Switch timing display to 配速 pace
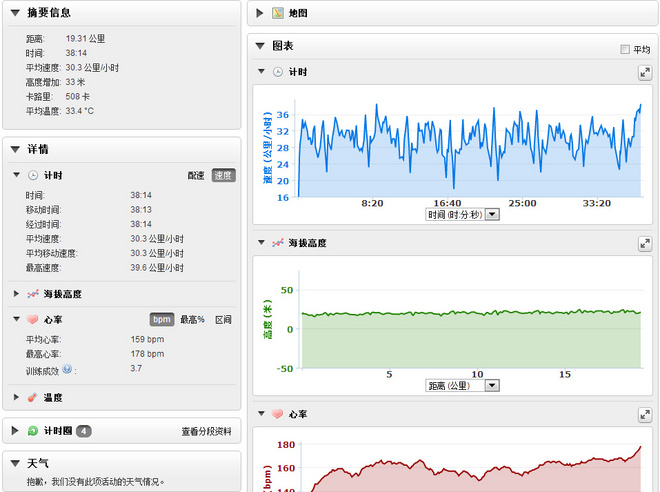The height and width of the screenshot is (492, 660). coord(196,176)
